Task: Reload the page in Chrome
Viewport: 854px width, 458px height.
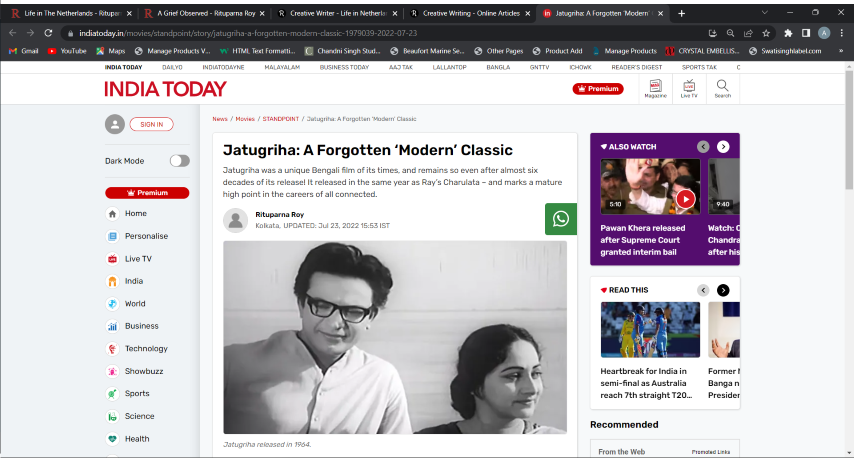Action: pyautogui.click(x=48, y=33)
